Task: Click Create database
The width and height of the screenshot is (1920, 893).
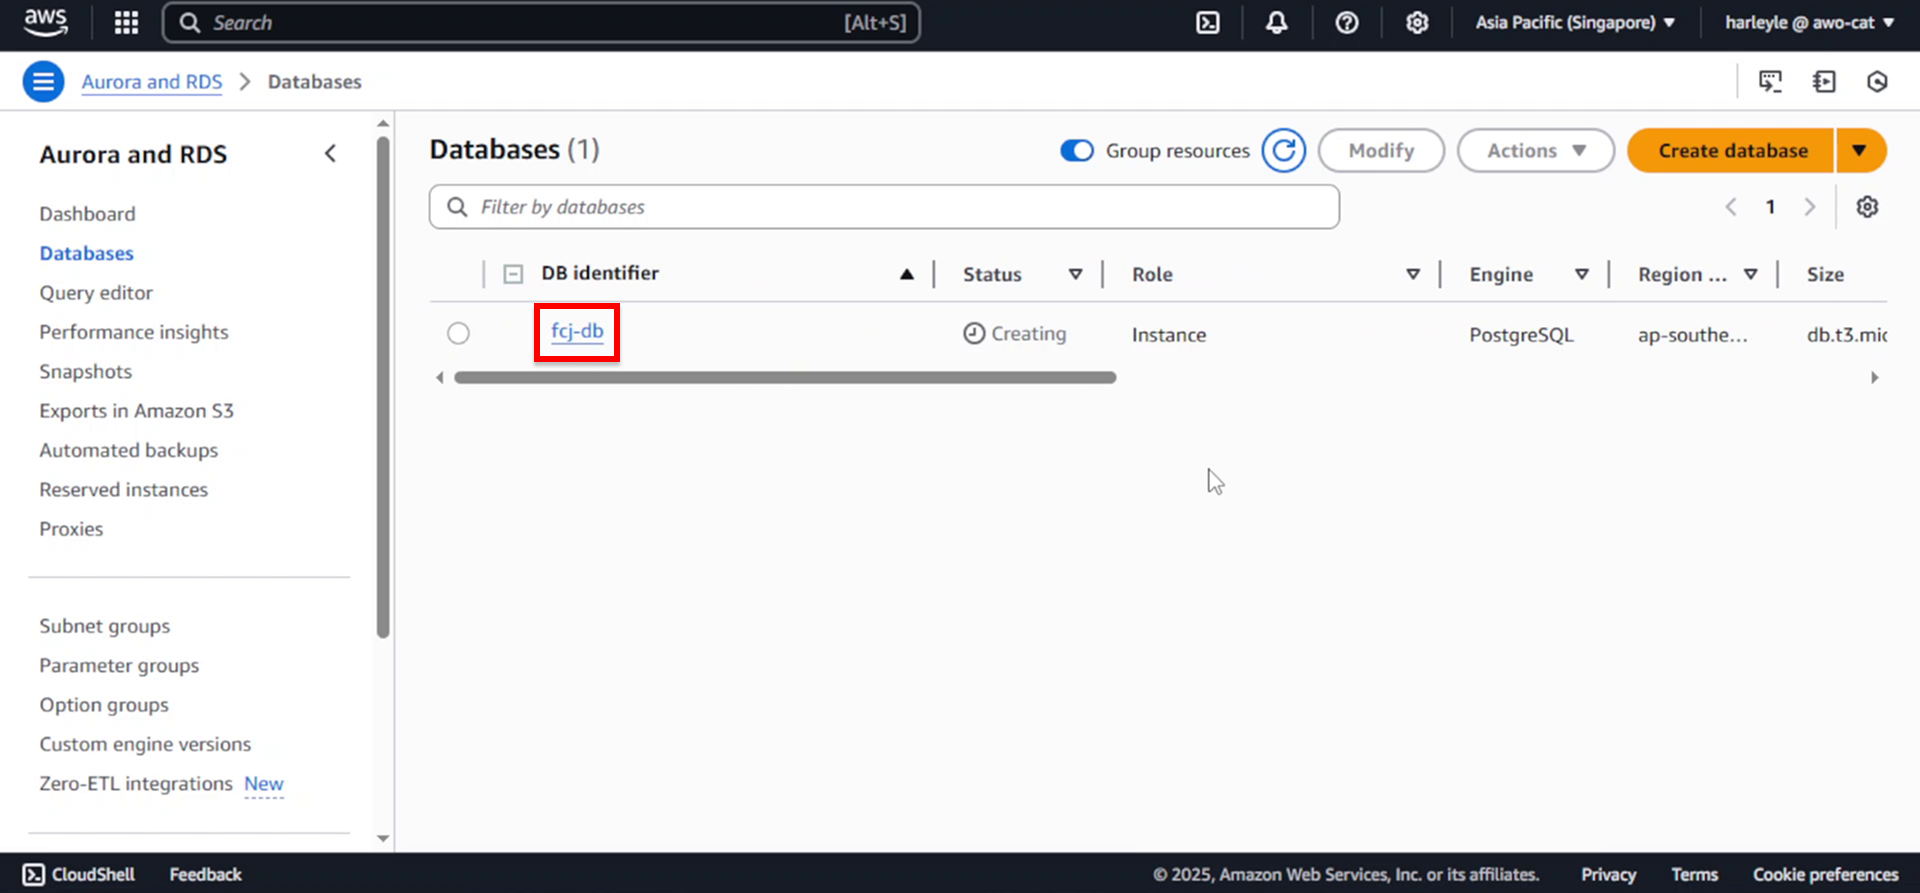Action: point(1732,150)
